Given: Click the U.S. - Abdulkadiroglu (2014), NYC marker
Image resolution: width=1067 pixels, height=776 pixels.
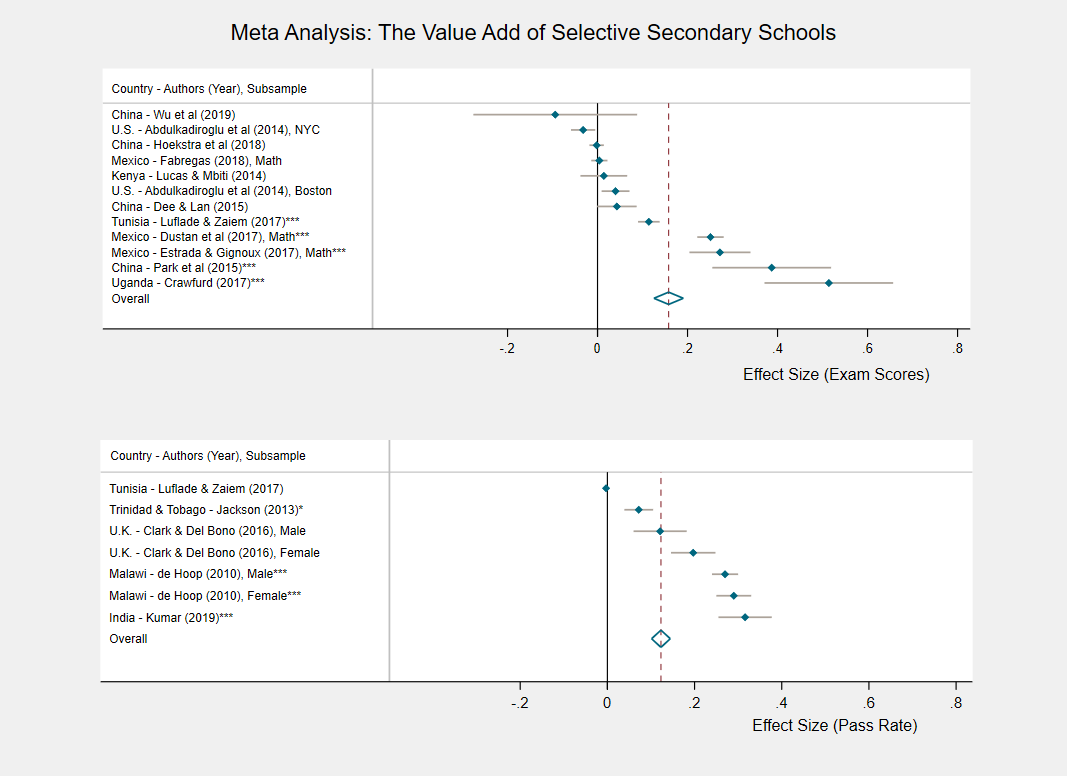Looking at the screenshot, I should click(x=582, y=129).
